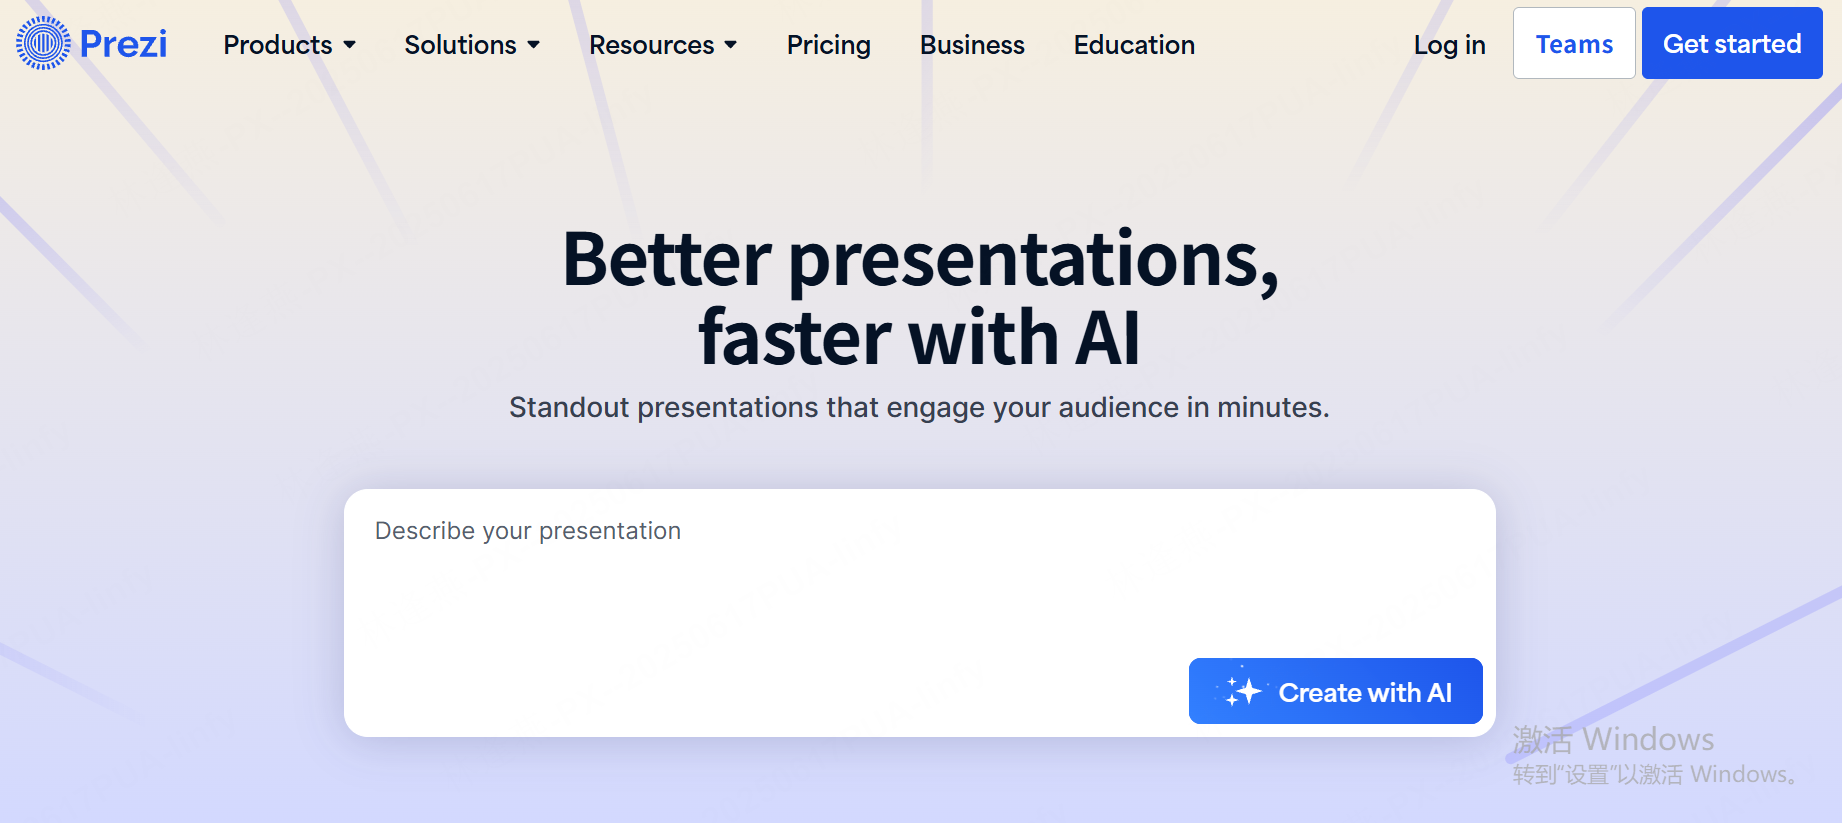Open the Resources menu label
1842x823 pixels.
(x=652, y=45)
